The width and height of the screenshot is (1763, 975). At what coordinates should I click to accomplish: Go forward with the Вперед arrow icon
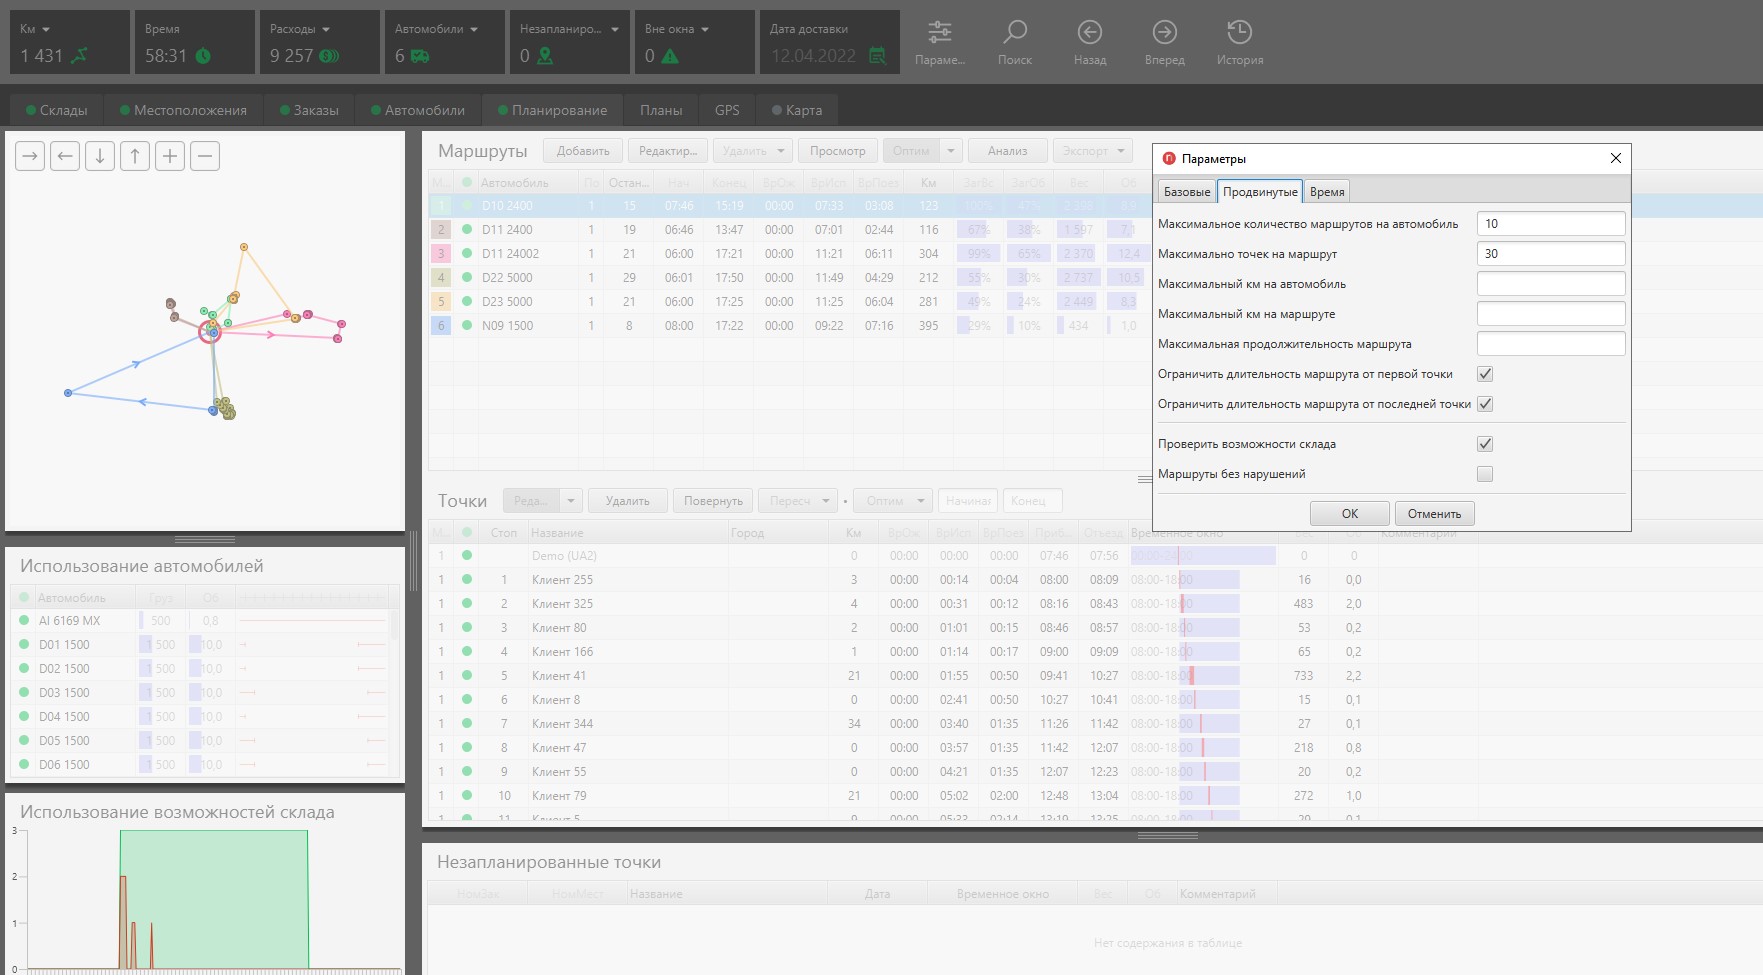(x=1165, y=33)
